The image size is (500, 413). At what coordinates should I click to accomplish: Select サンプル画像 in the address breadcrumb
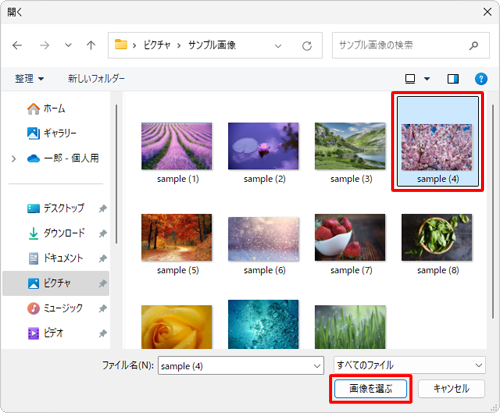click(x=212, y=45)
